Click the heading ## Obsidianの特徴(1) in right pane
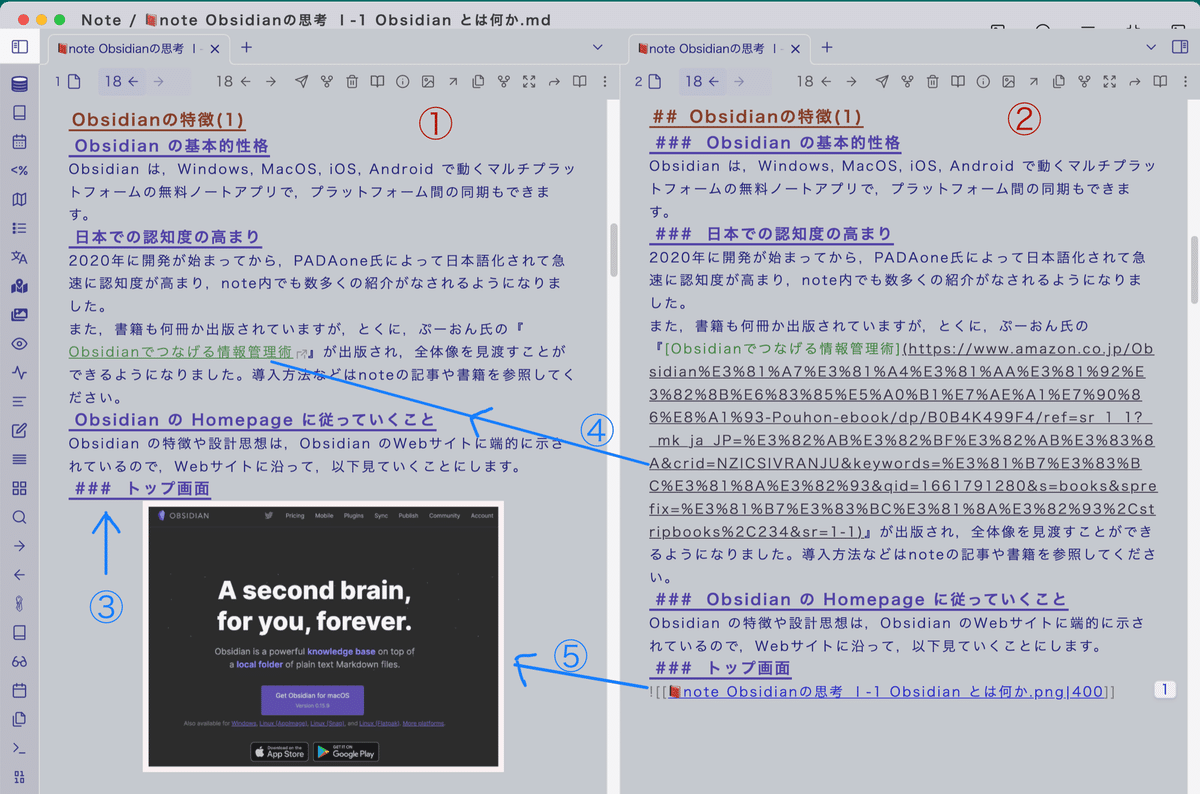The image size is (1200, 794). pyautogui.click(x=756, y=118)
